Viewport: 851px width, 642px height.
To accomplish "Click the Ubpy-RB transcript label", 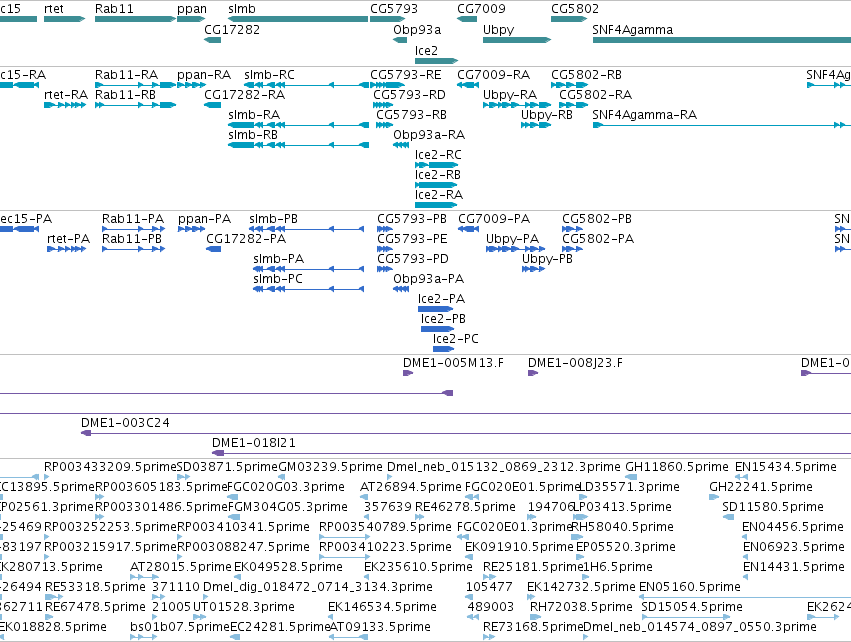I will click(x=547, y=115).
